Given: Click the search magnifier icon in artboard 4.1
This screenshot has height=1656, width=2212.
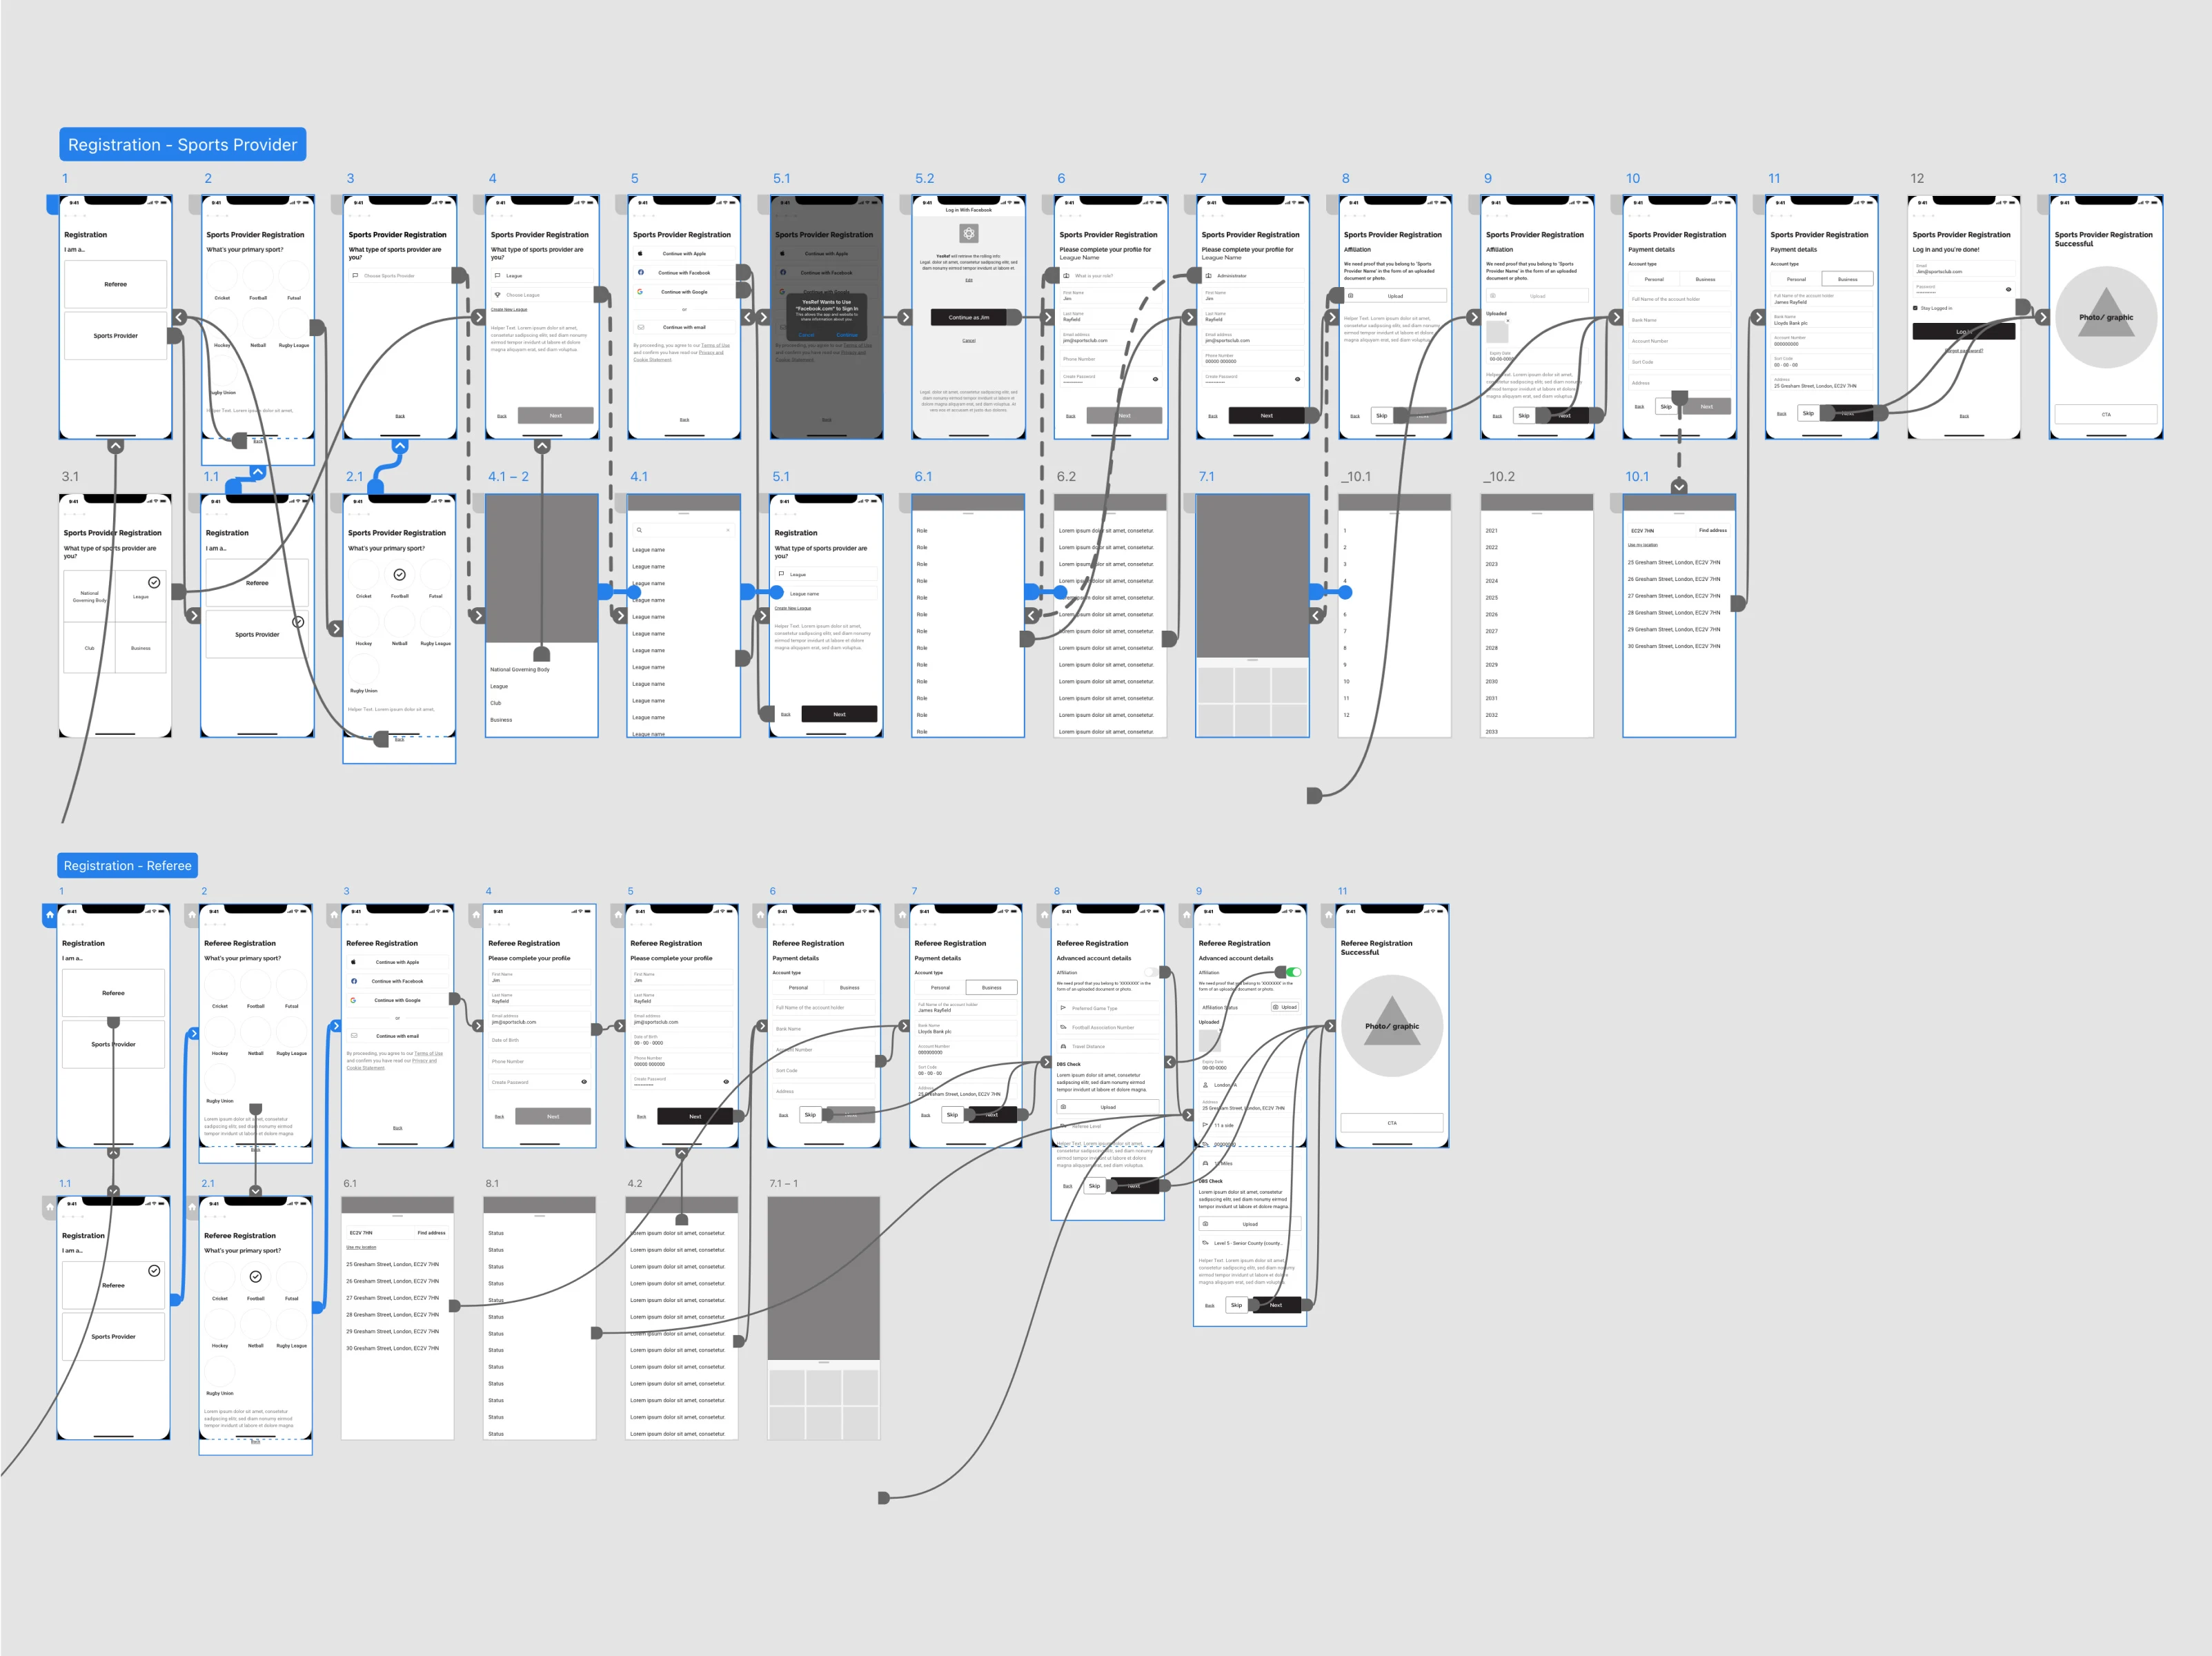Looking at the screenshot, I should pos(639,530).
